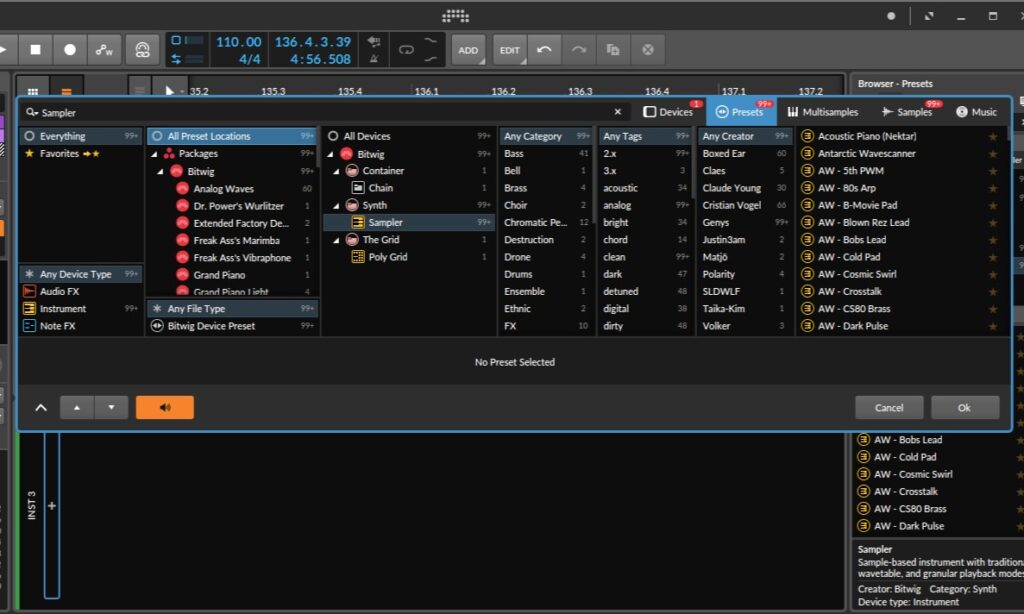
Task: Collapse the Bitwig node in devices tree
Action: click(331, 154)
